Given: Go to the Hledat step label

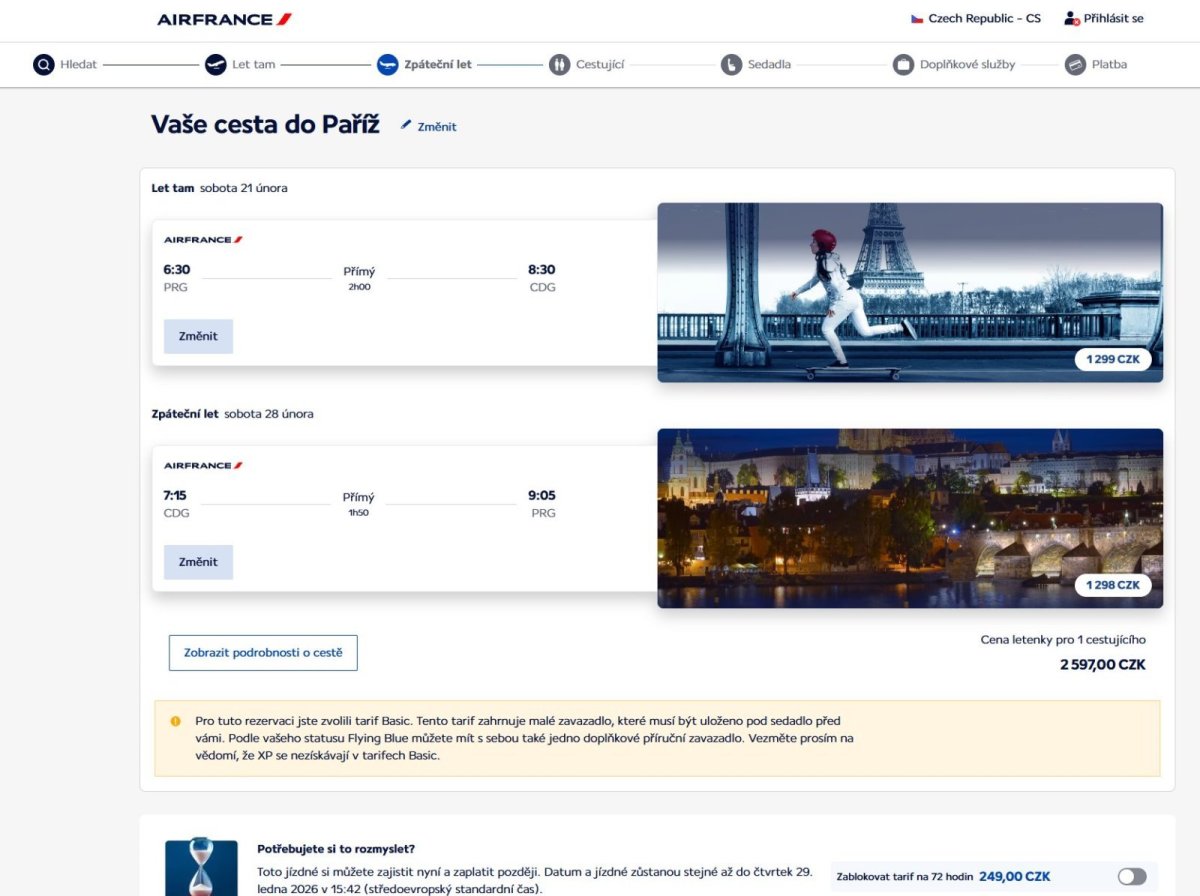Looking at the screenshot, I should click(x=79, y=65).
